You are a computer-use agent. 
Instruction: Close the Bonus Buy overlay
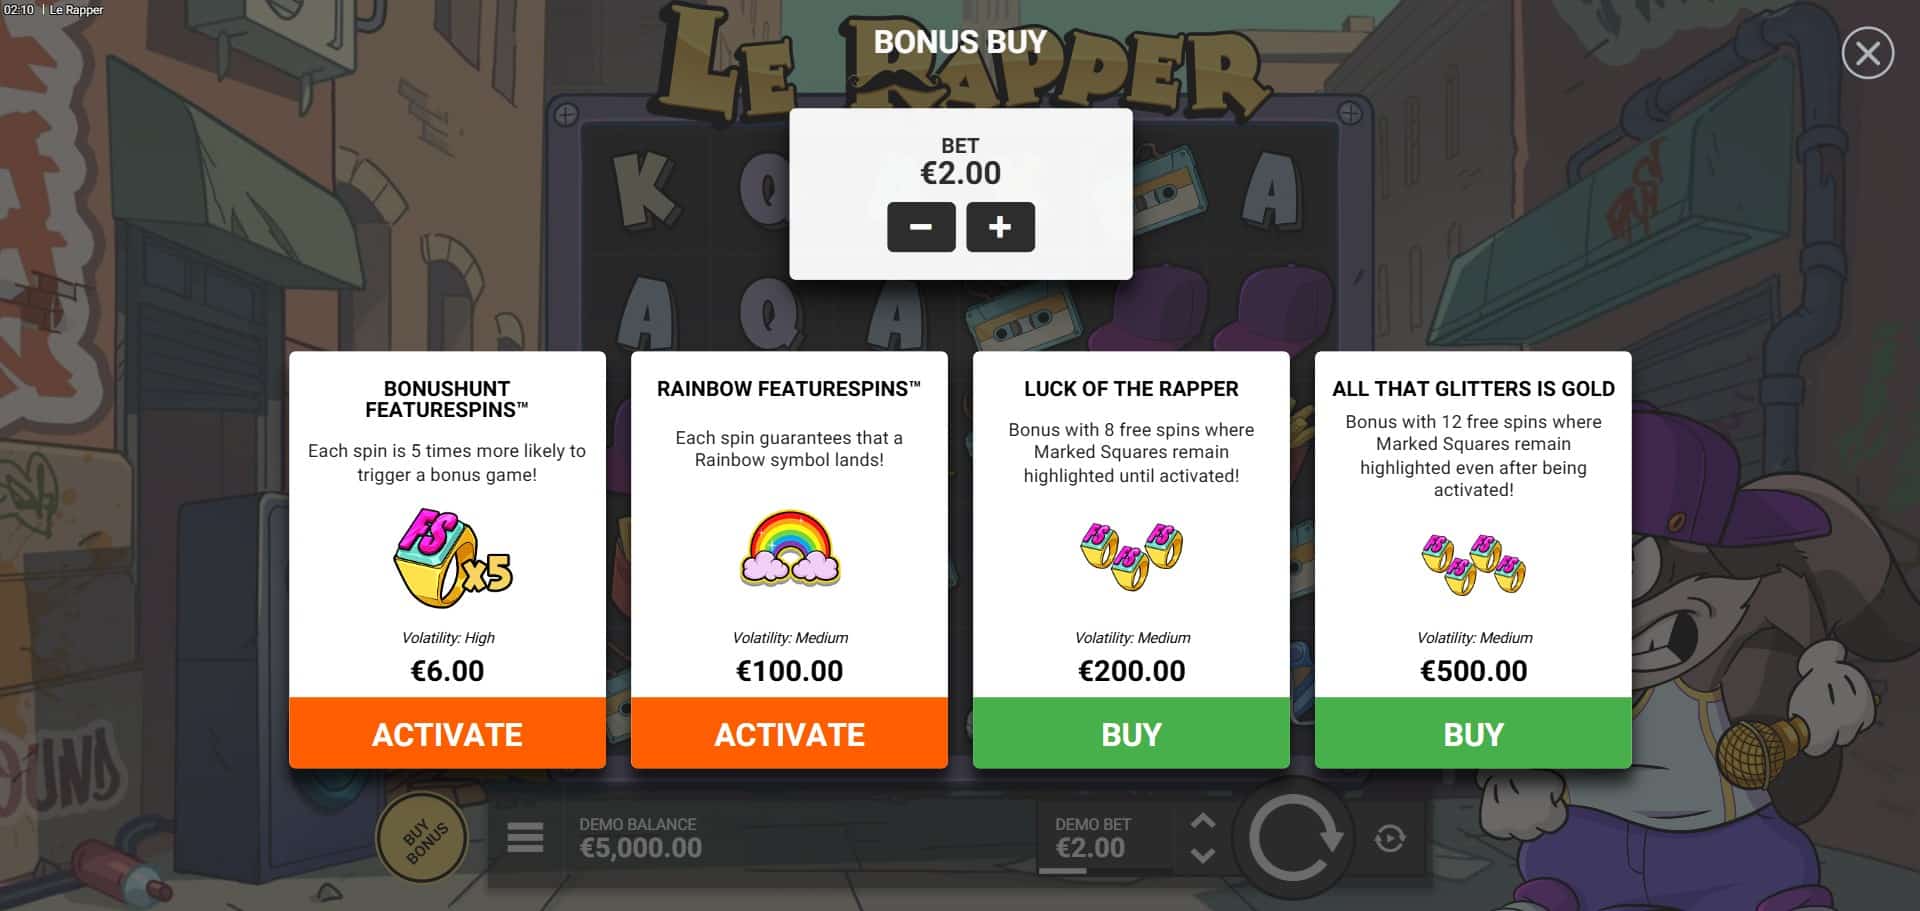tap(1867, 53)
